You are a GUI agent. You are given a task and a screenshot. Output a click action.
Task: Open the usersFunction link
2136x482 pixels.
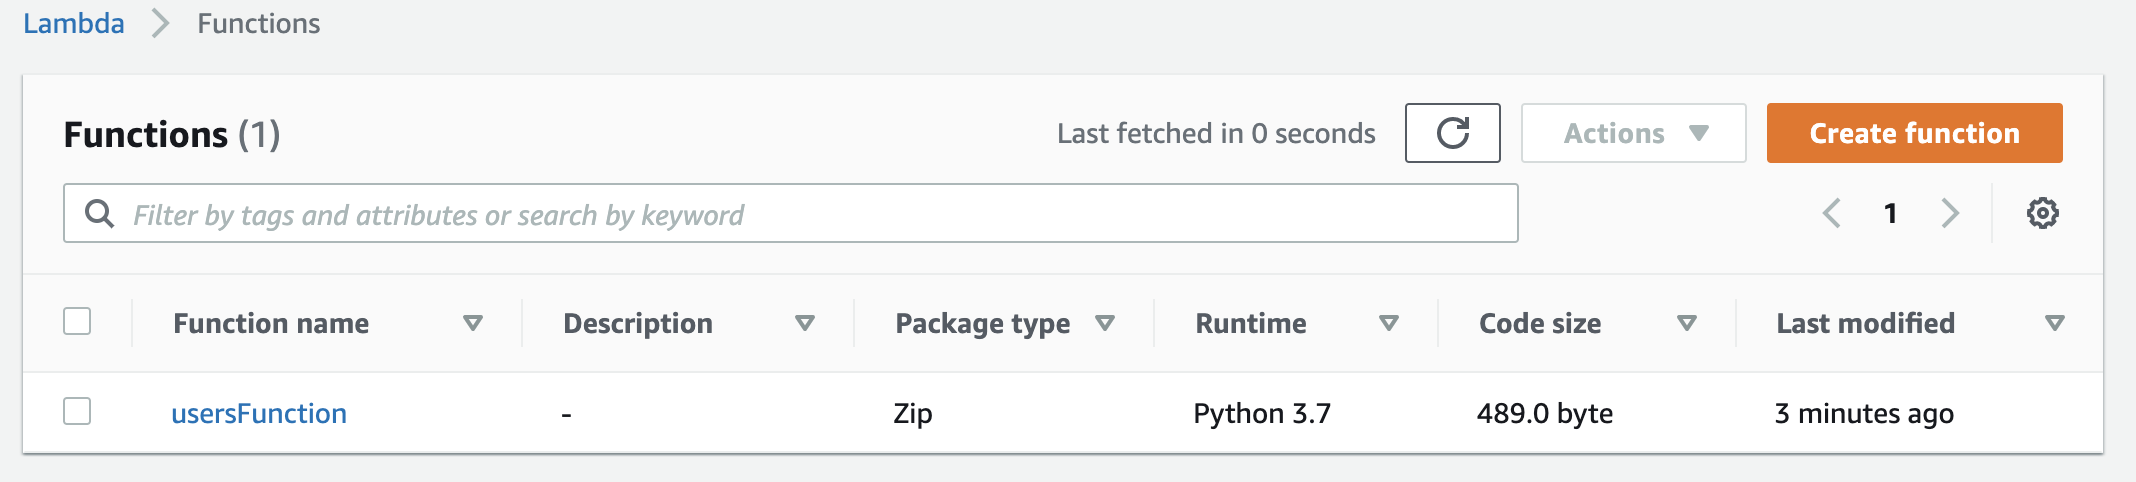[x=259, y=413]
